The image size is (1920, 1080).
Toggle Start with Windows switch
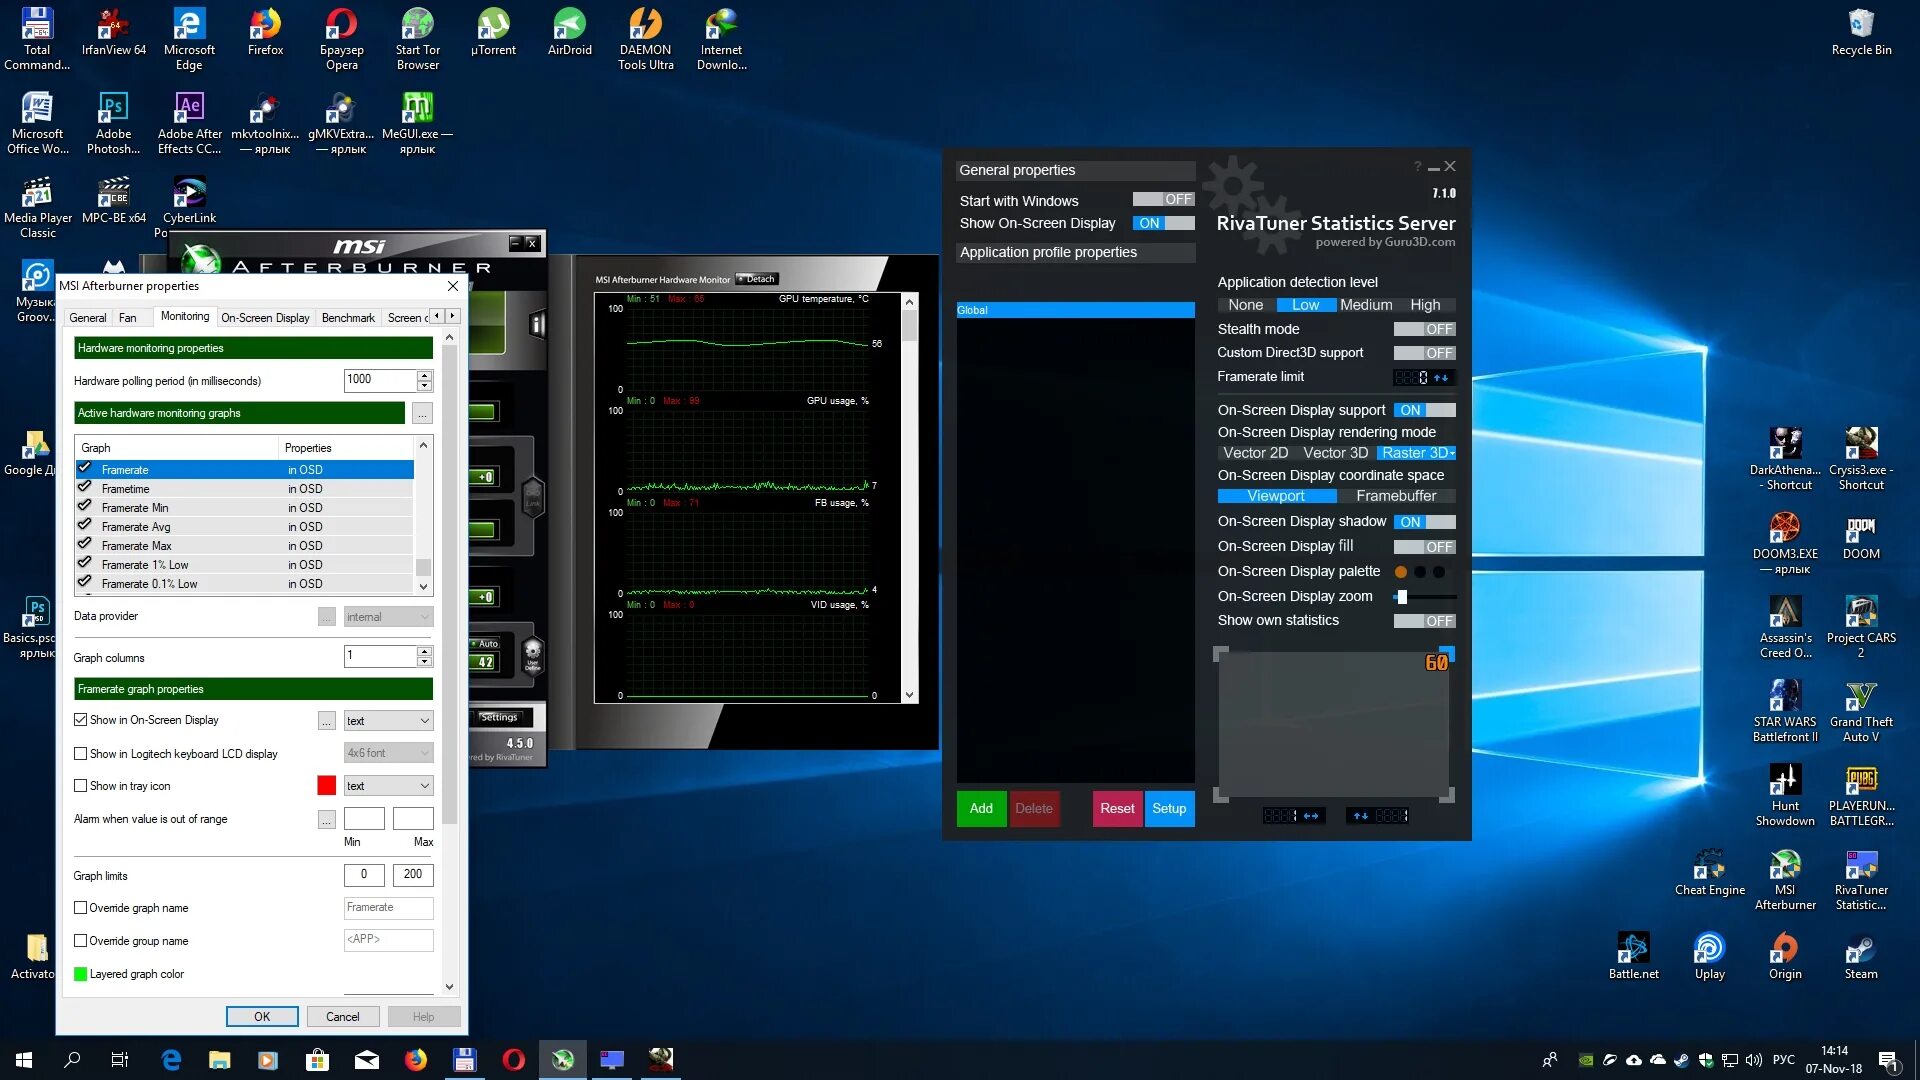click(x=1163, y=200)
